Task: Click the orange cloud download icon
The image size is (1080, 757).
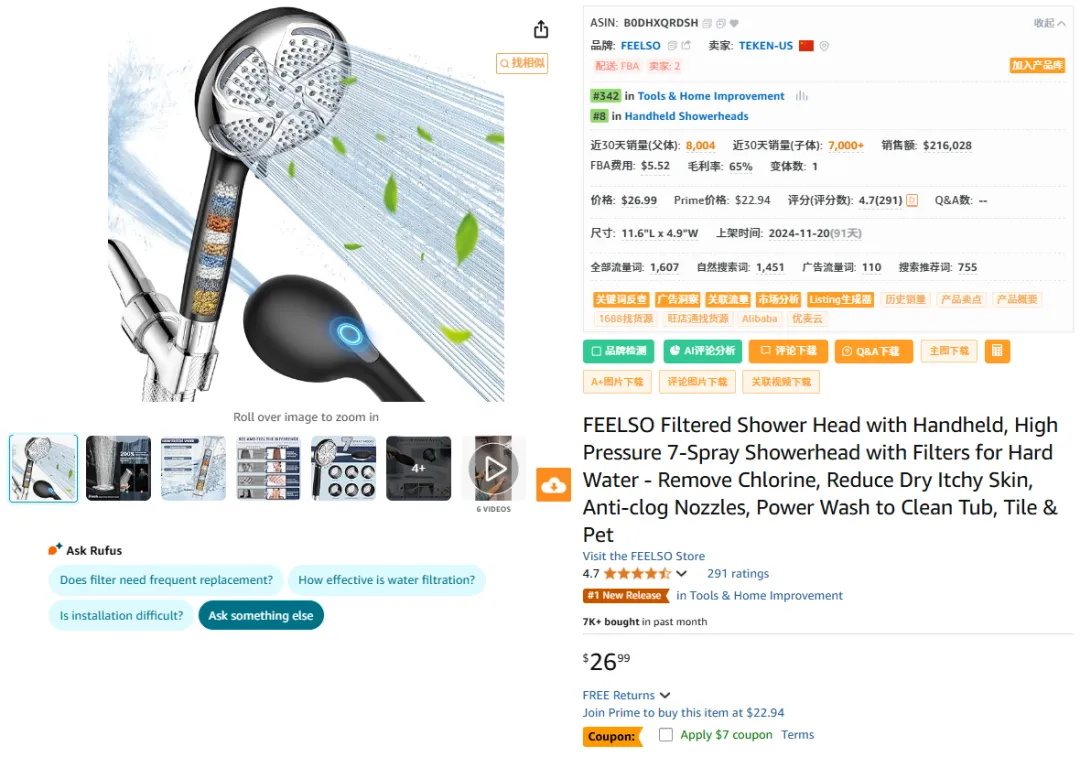Action: (x=553, y=485)
